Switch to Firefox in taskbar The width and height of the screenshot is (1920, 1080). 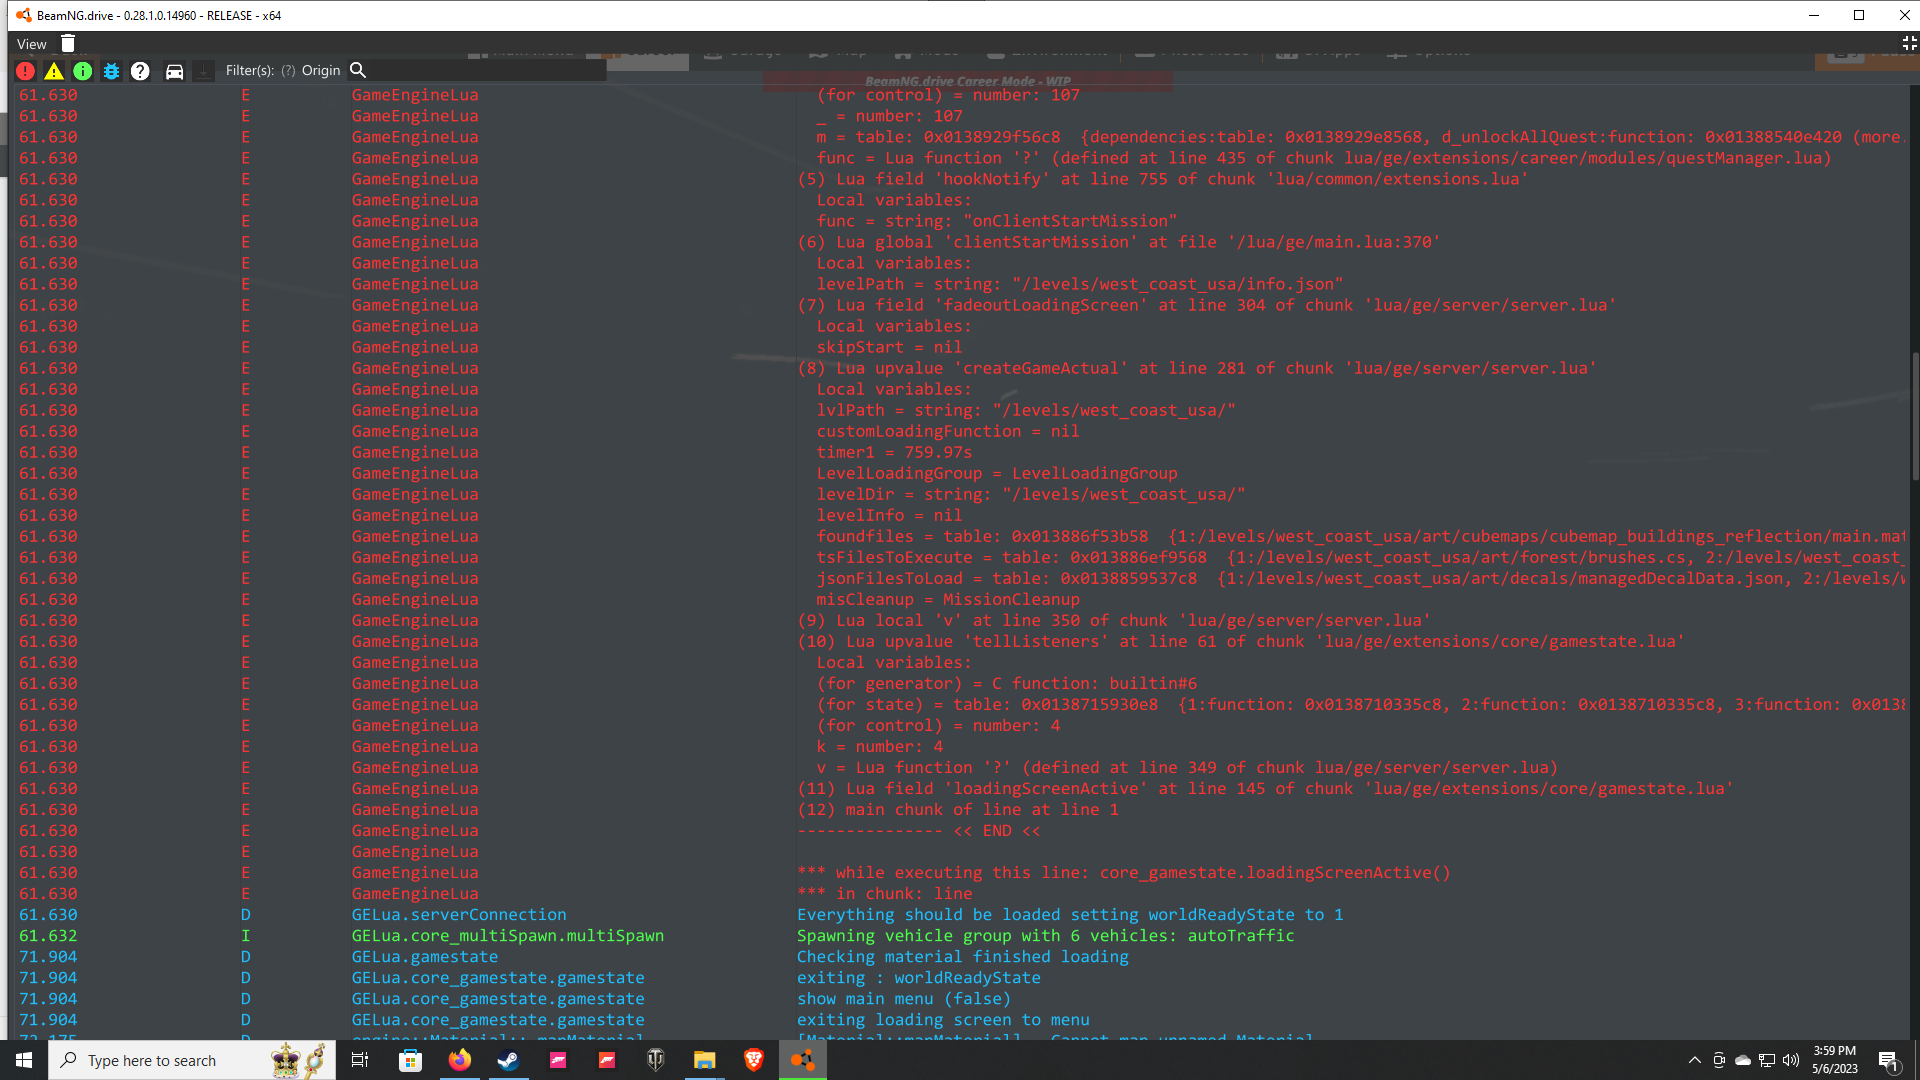click(459, 1060)
